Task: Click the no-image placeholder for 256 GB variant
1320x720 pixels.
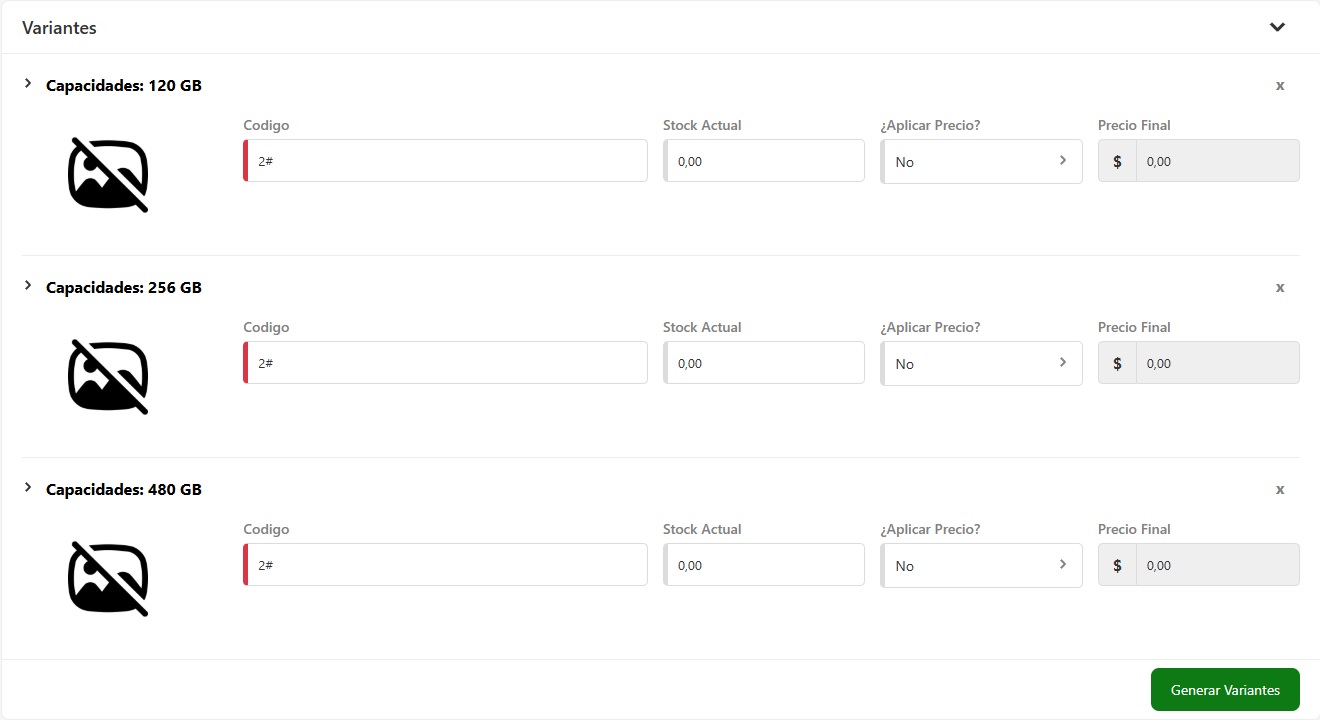Action: [108, 377]
